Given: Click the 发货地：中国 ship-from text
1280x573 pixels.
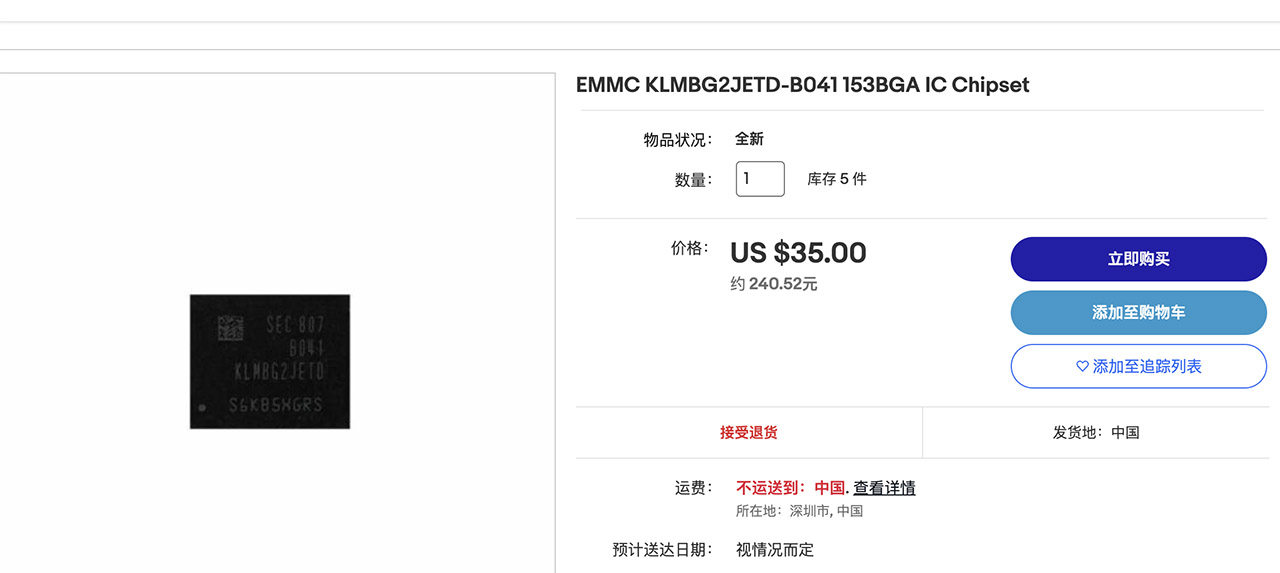Looking at the screenshot, I should pyautogui.click(x=1096, y=433).
